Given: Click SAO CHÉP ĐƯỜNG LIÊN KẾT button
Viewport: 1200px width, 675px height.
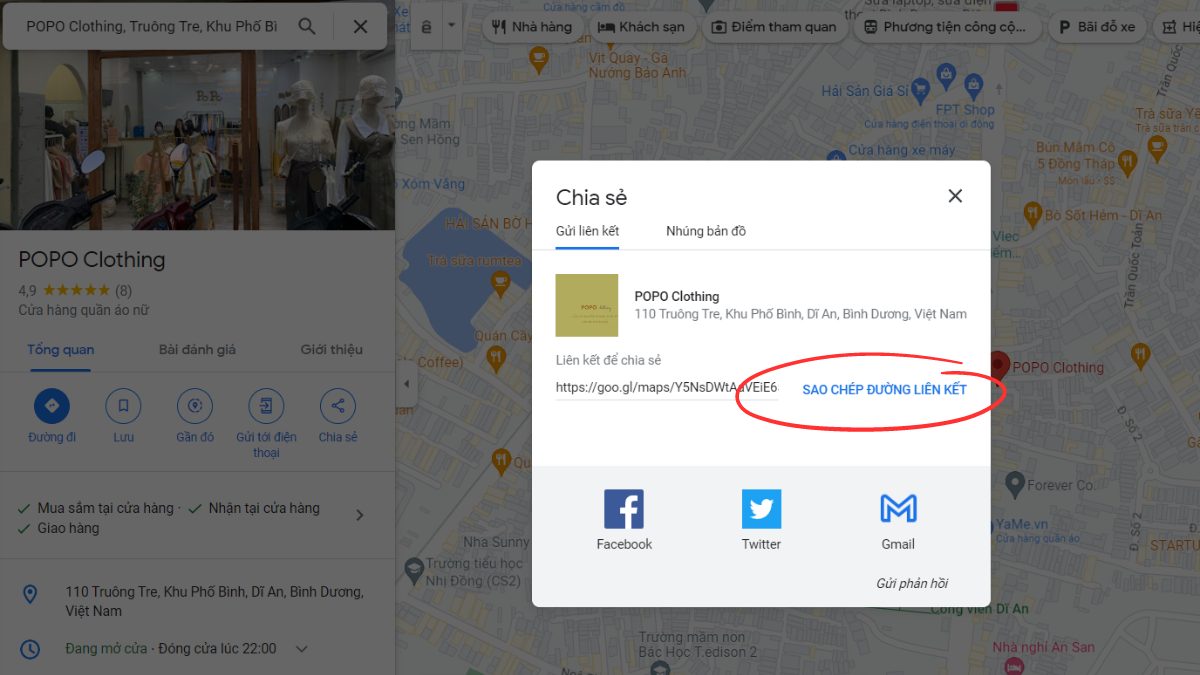Looking at the screenshot, I should 884,389.
